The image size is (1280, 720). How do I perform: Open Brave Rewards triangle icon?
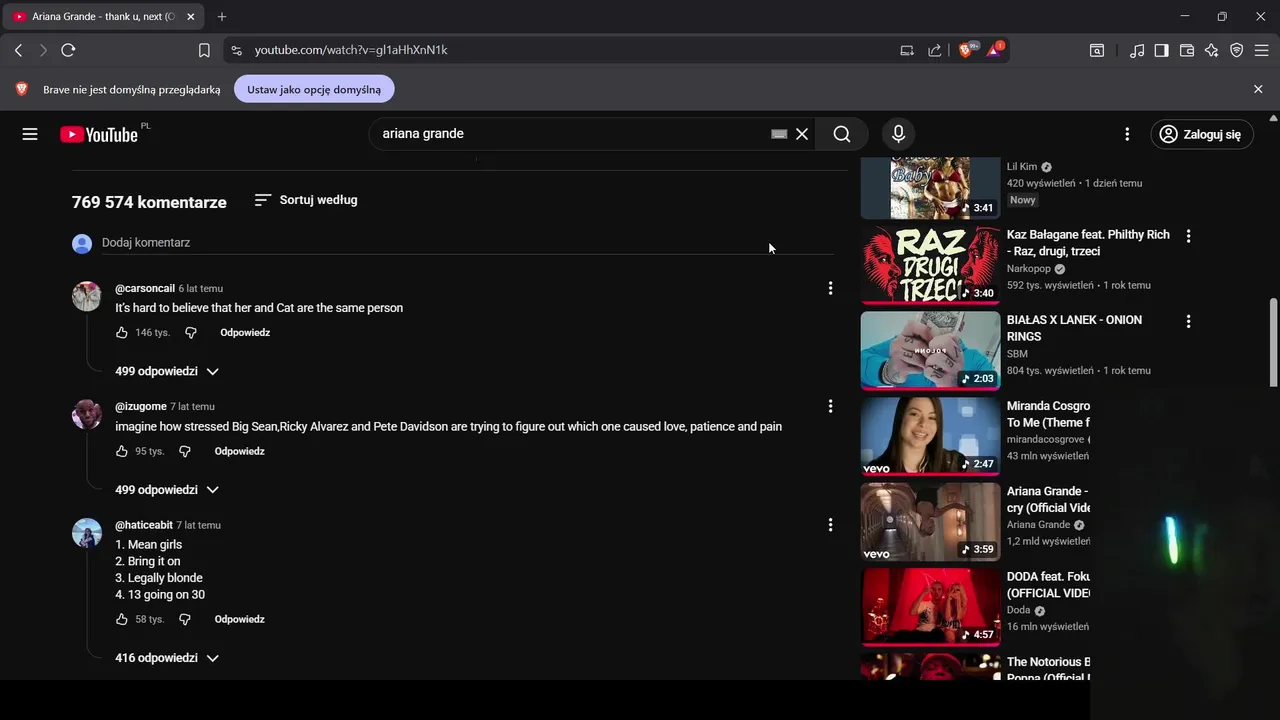click(995, 49)
